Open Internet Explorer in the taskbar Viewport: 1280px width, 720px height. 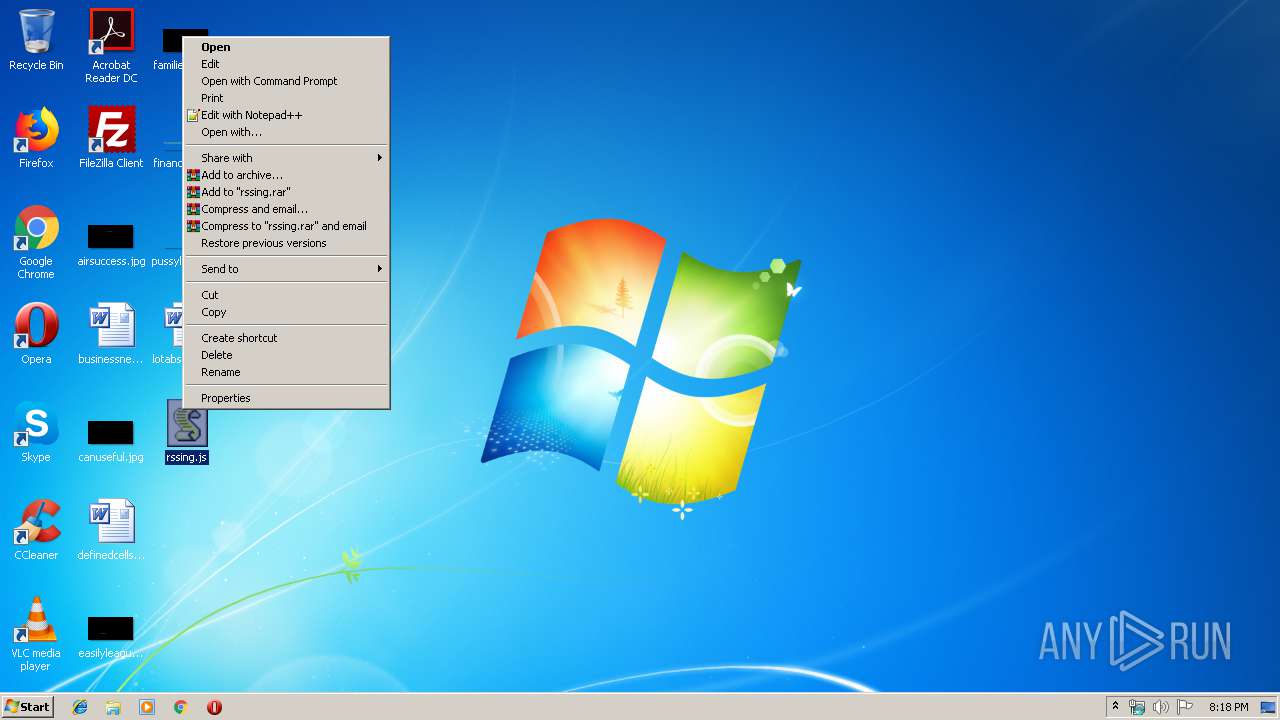(80, 707)
